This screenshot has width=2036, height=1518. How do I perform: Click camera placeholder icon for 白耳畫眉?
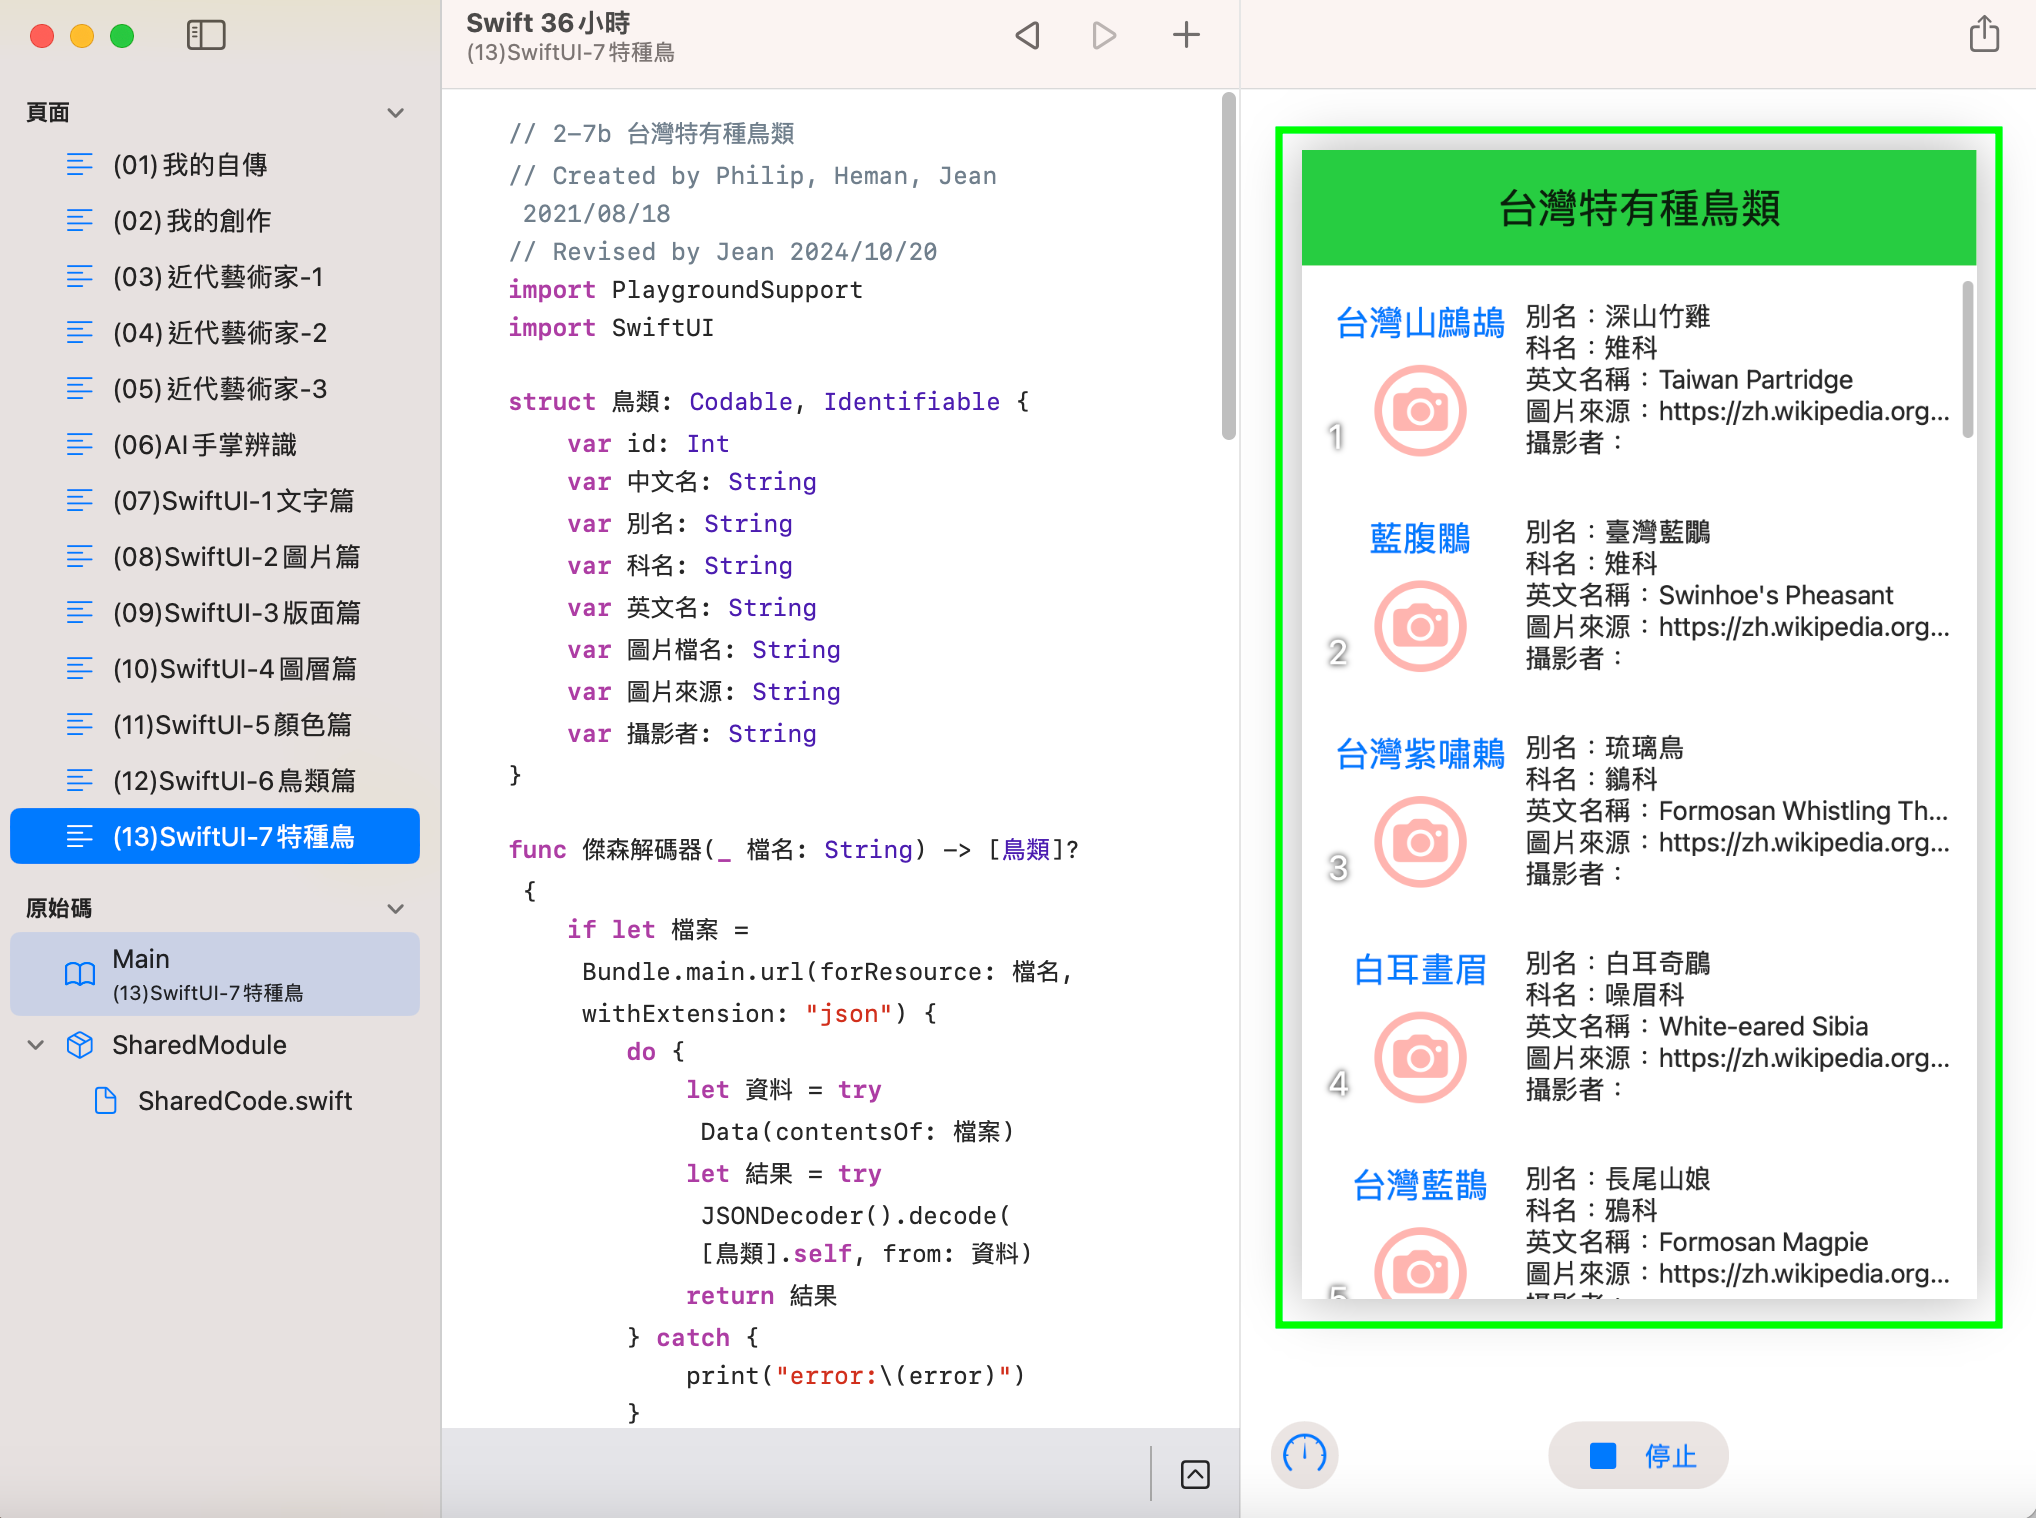click(x=1420, y=1058)
